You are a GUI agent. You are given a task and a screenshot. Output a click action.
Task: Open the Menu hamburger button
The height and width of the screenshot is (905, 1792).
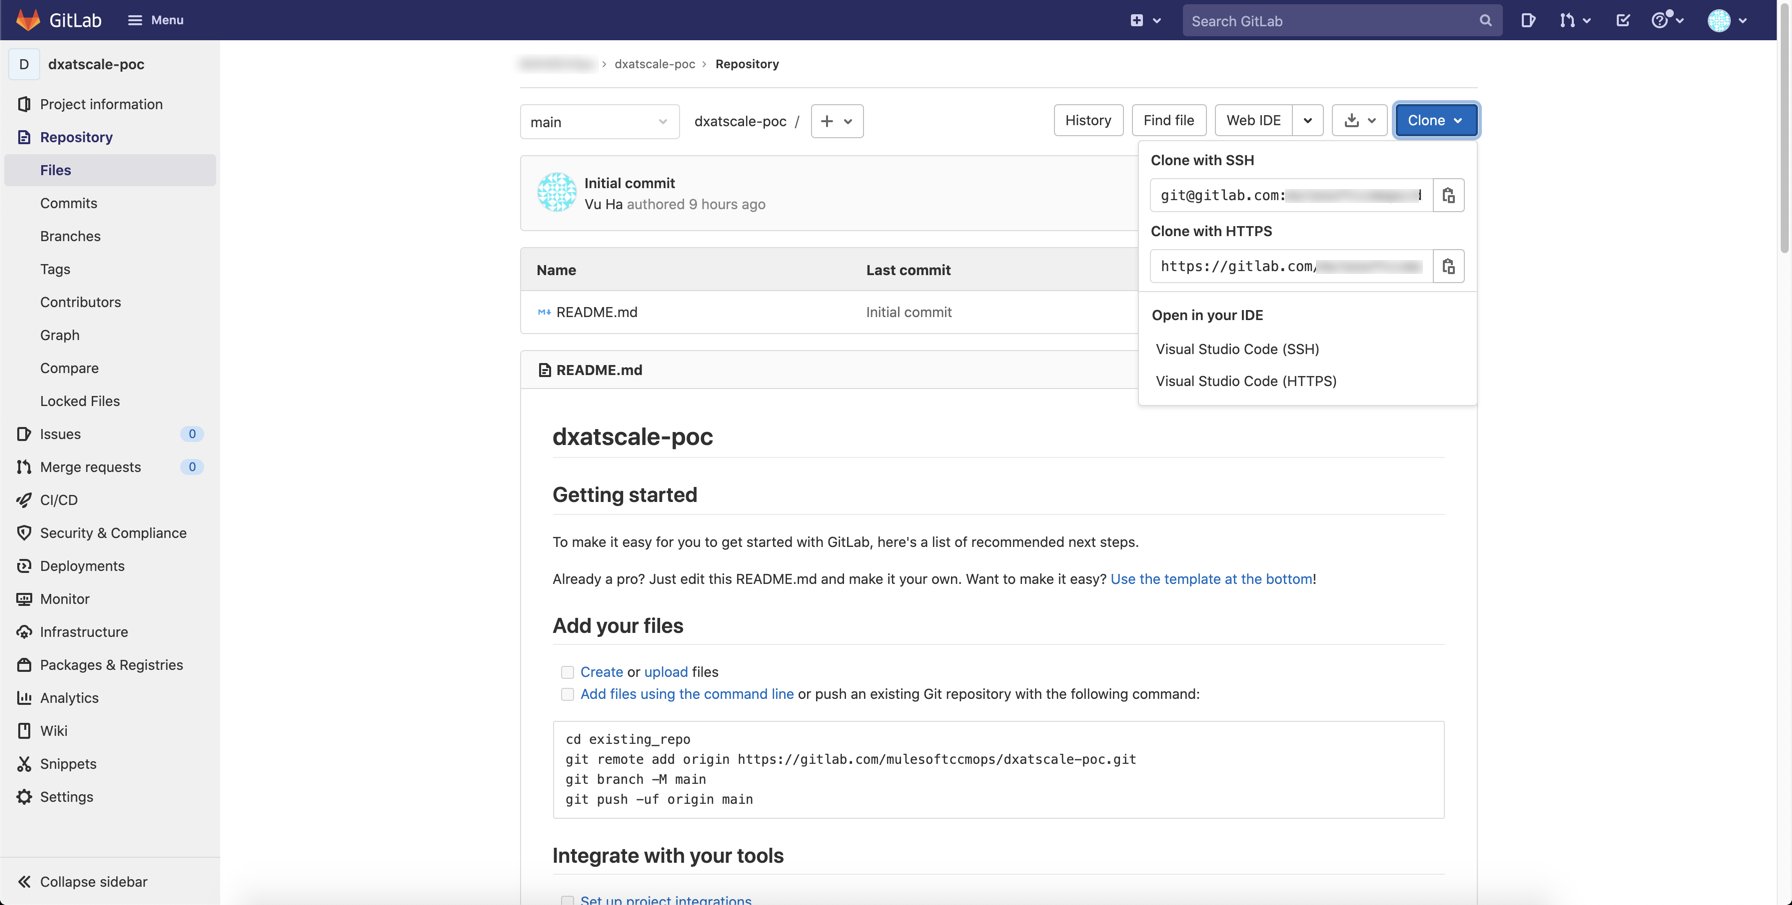(x=155, y=20)
